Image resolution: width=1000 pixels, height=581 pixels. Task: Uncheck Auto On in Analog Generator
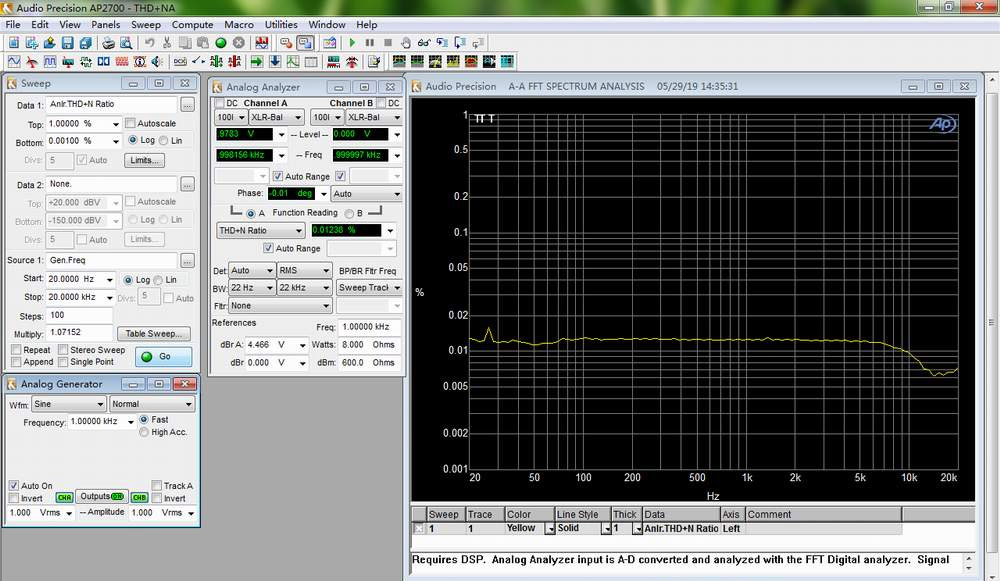[x=14, y=486]
